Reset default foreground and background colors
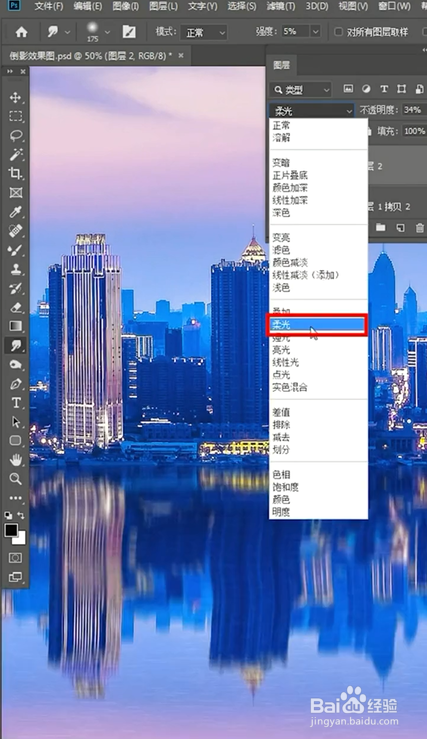The width and height of the screenshot is (427, 739). (8, 516)
